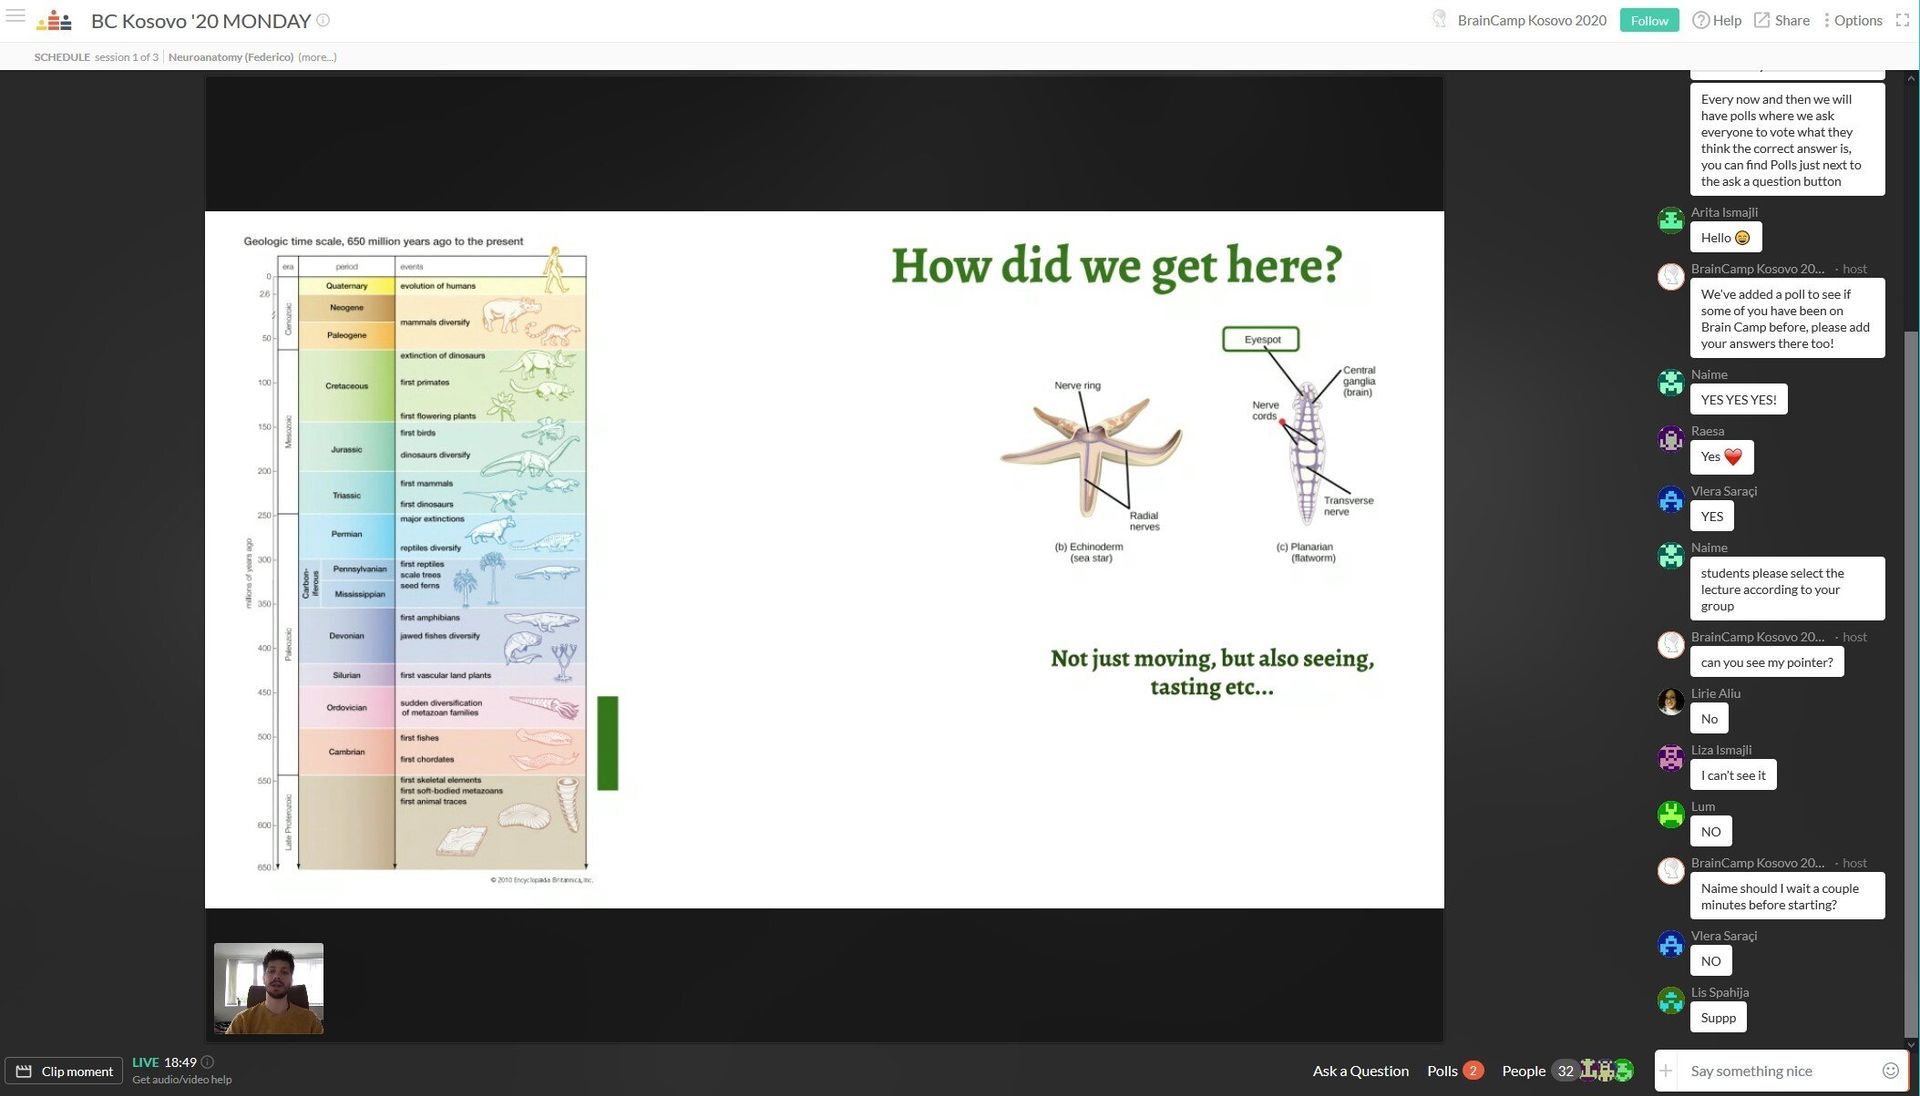Open the hamburger menu icon
This screenshot has width=1920, height=1096.
15,16
